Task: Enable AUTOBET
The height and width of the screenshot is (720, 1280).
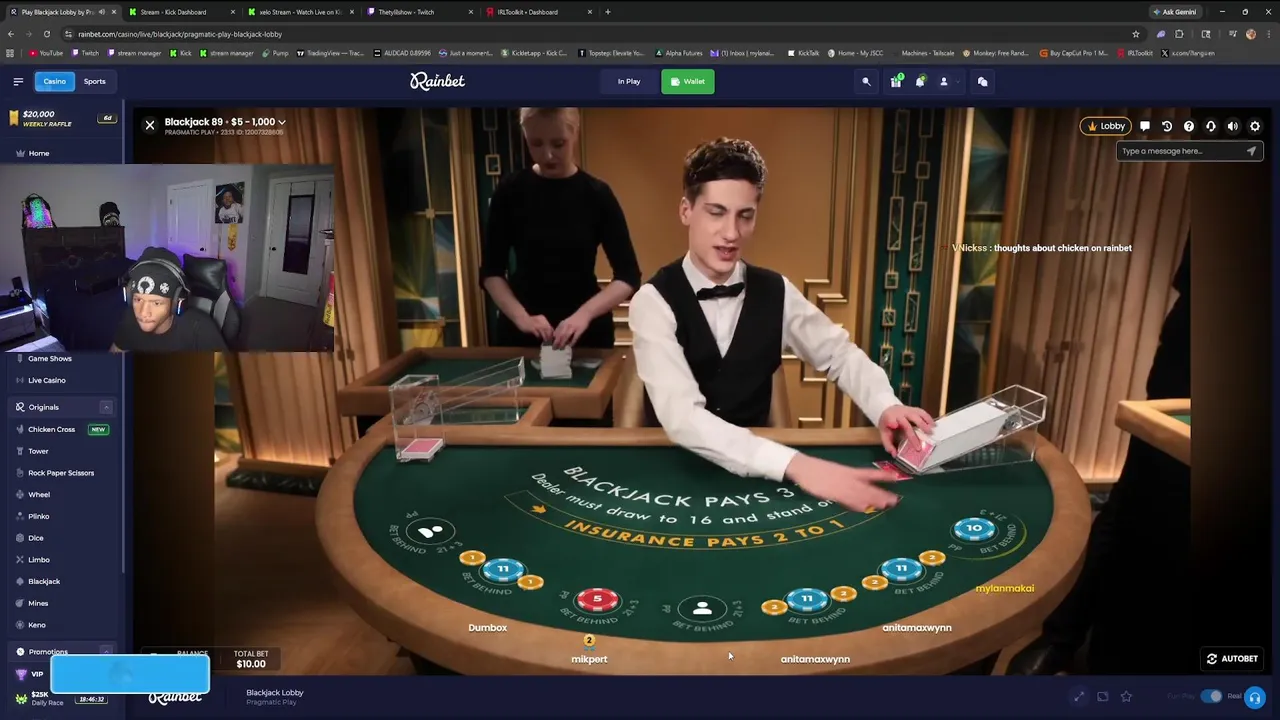Action: point(1231,659)
